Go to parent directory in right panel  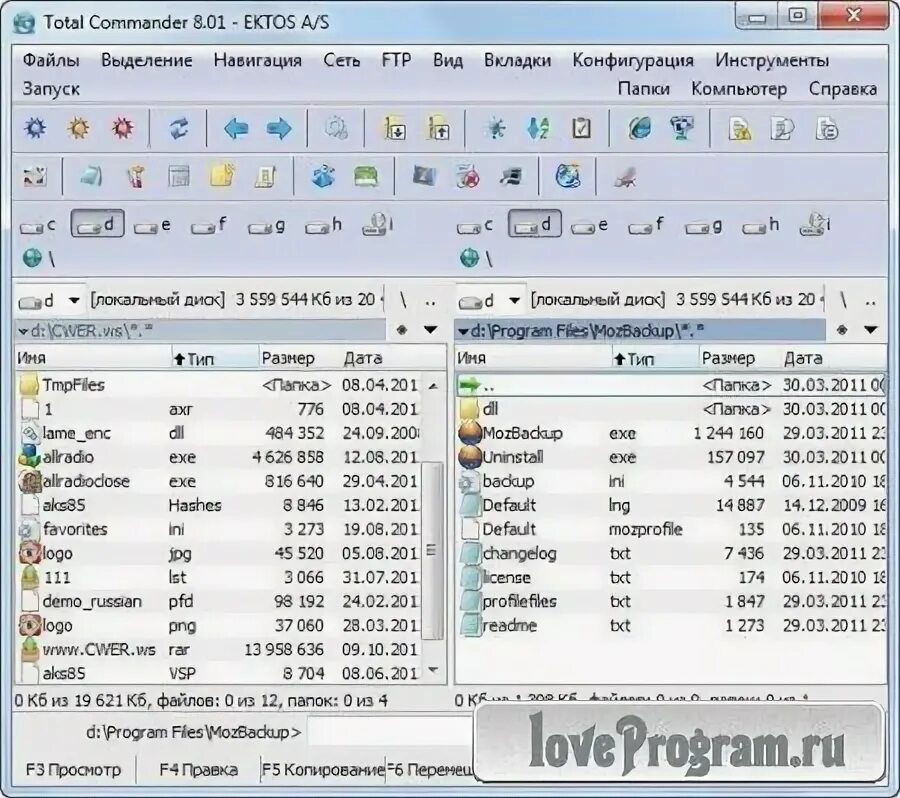coord(871,300)
